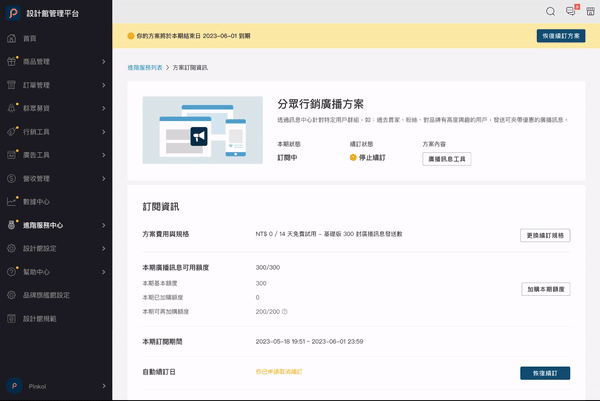Viewport: 600px width, 401px height.
Task: Click the 恢復續訂 button in 自動續訂日 row
Action: 545,373
